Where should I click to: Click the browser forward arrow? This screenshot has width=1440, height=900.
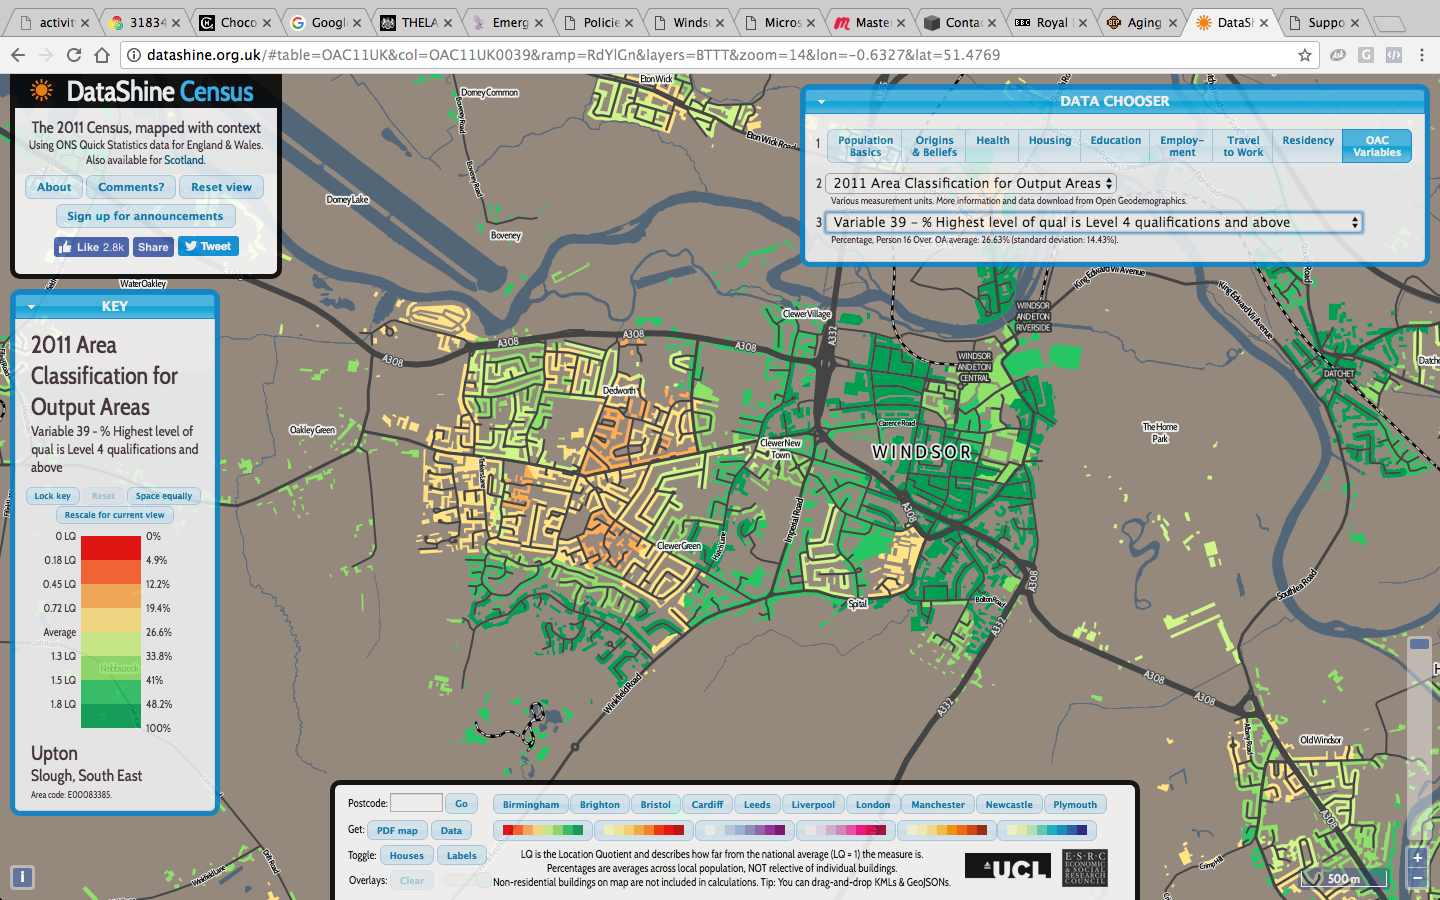pyautogui.click(x=45, y=55)
